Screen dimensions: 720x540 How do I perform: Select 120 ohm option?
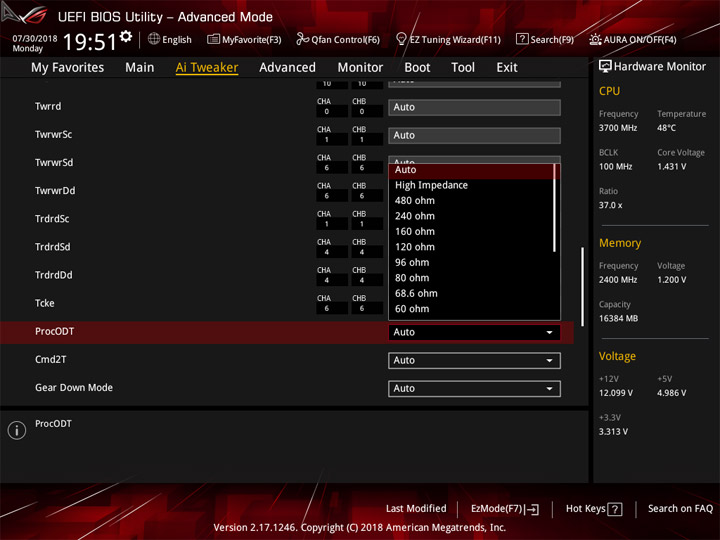[471, 247]
